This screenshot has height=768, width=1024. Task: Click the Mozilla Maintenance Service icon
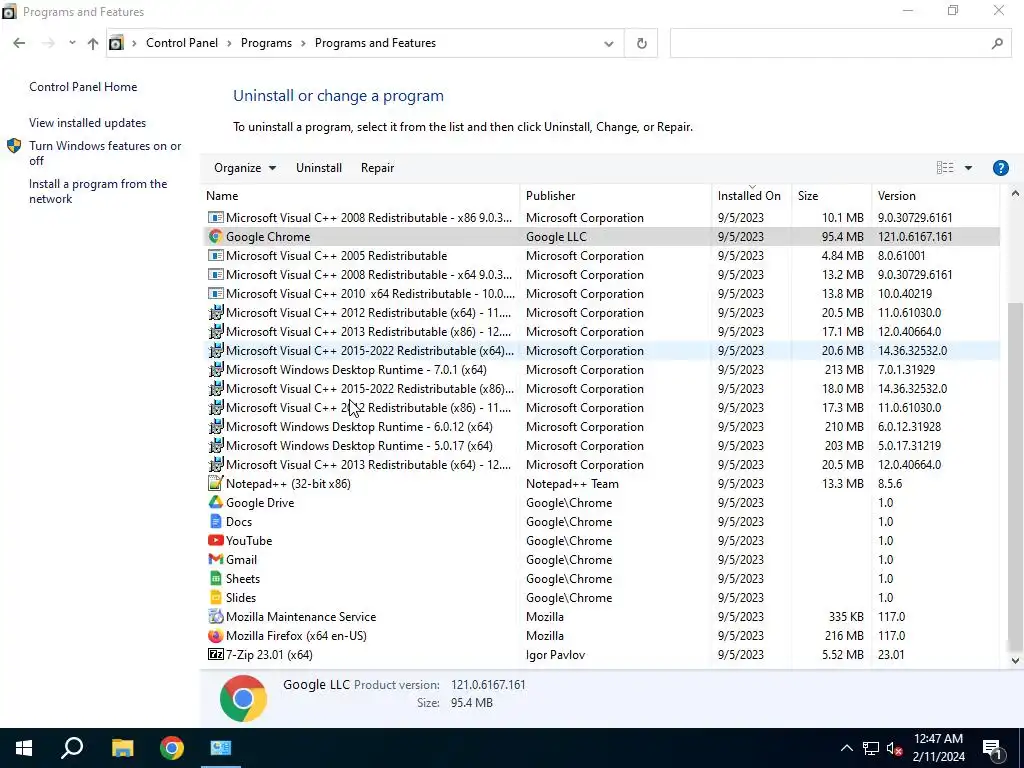click(215, 616)
